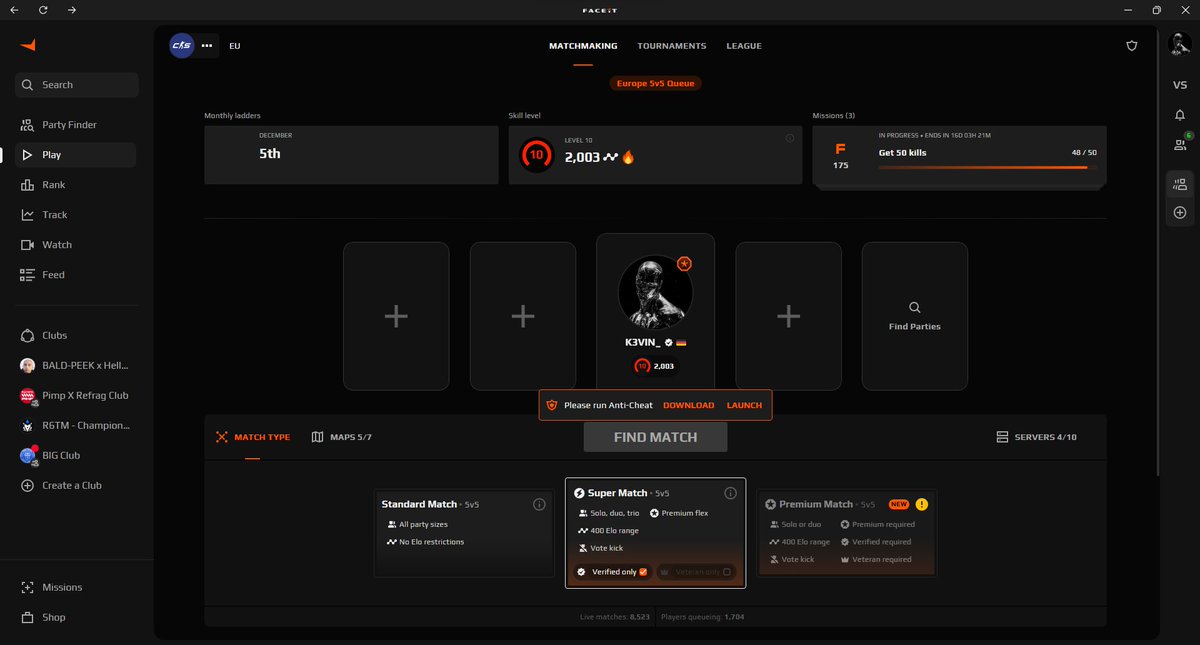Open the Monthly ladders 5th card
This screenshot has width=1200, height=645.
pyautogui.click(x=351, y=155)
